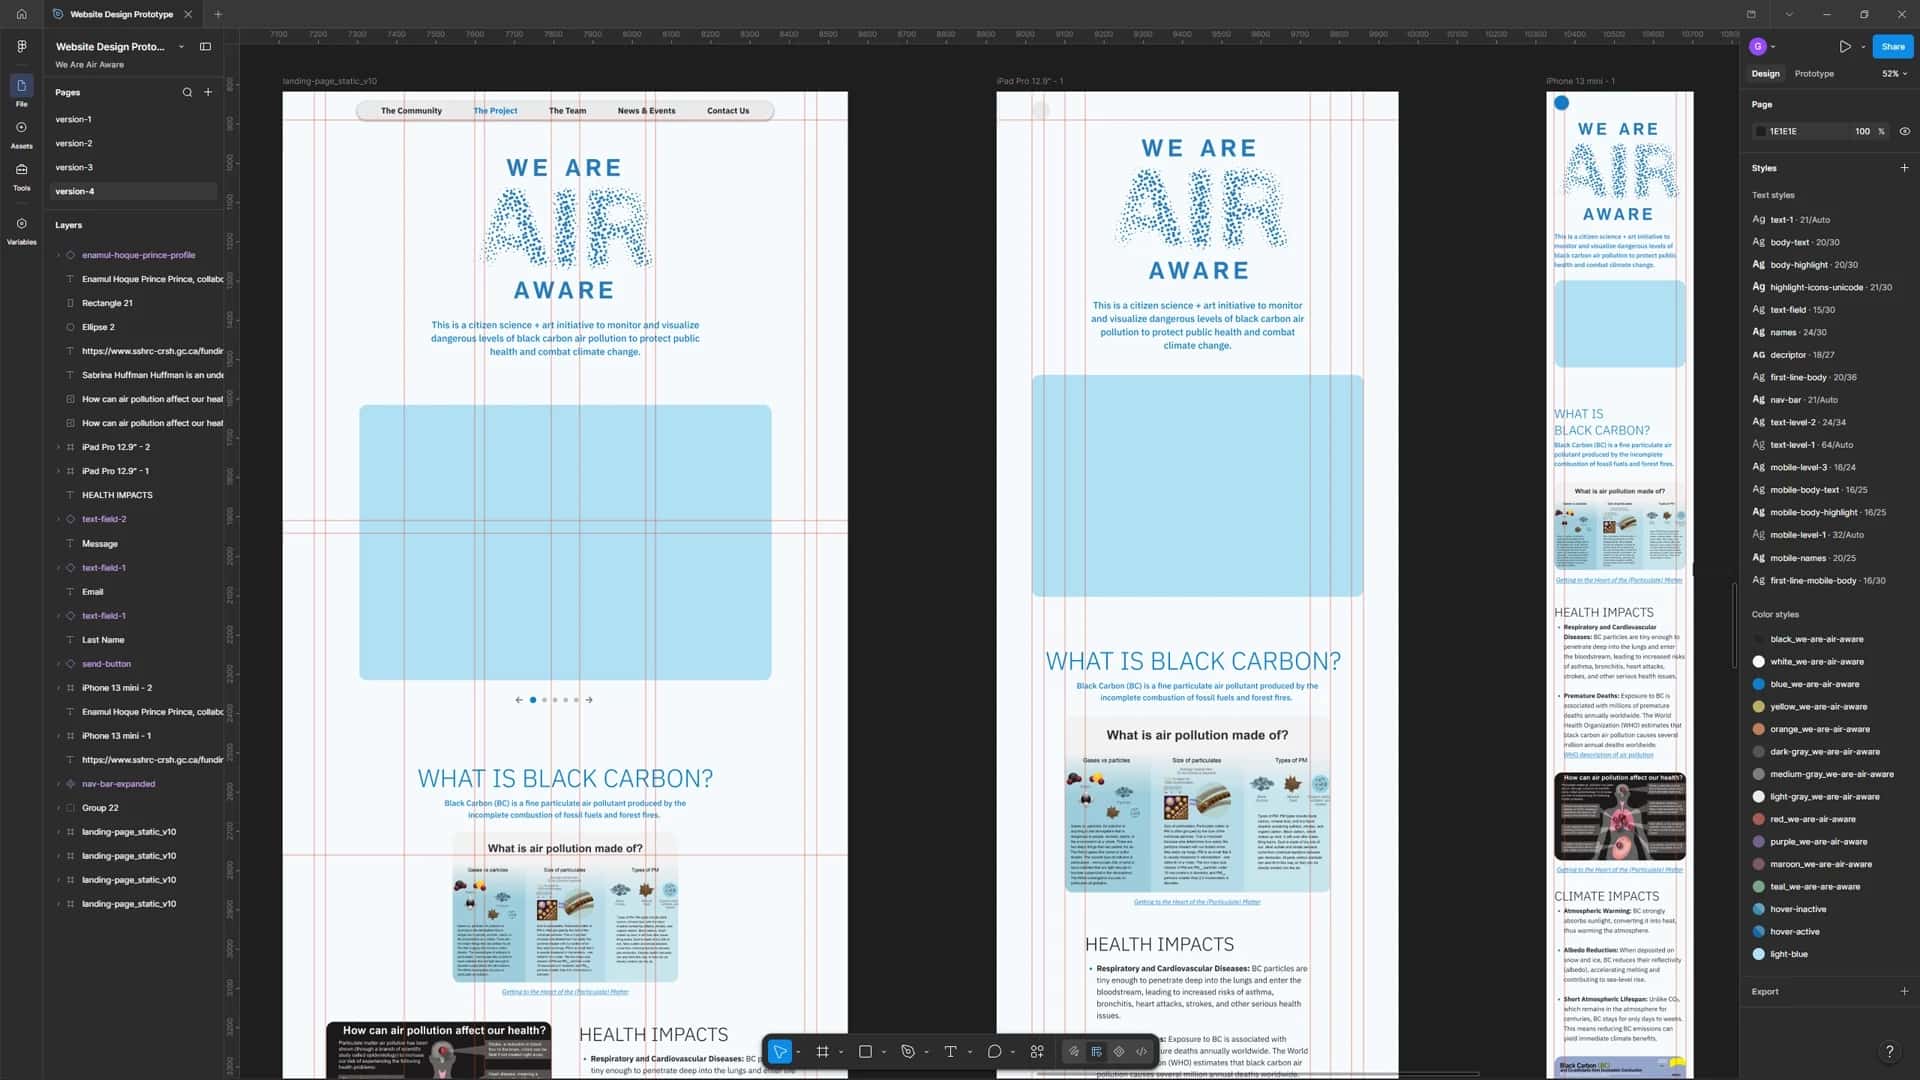Viewport: 1920px width, 1080px height.
Task: Click the panel icon in the title bar
Action: coord(1751,14)
